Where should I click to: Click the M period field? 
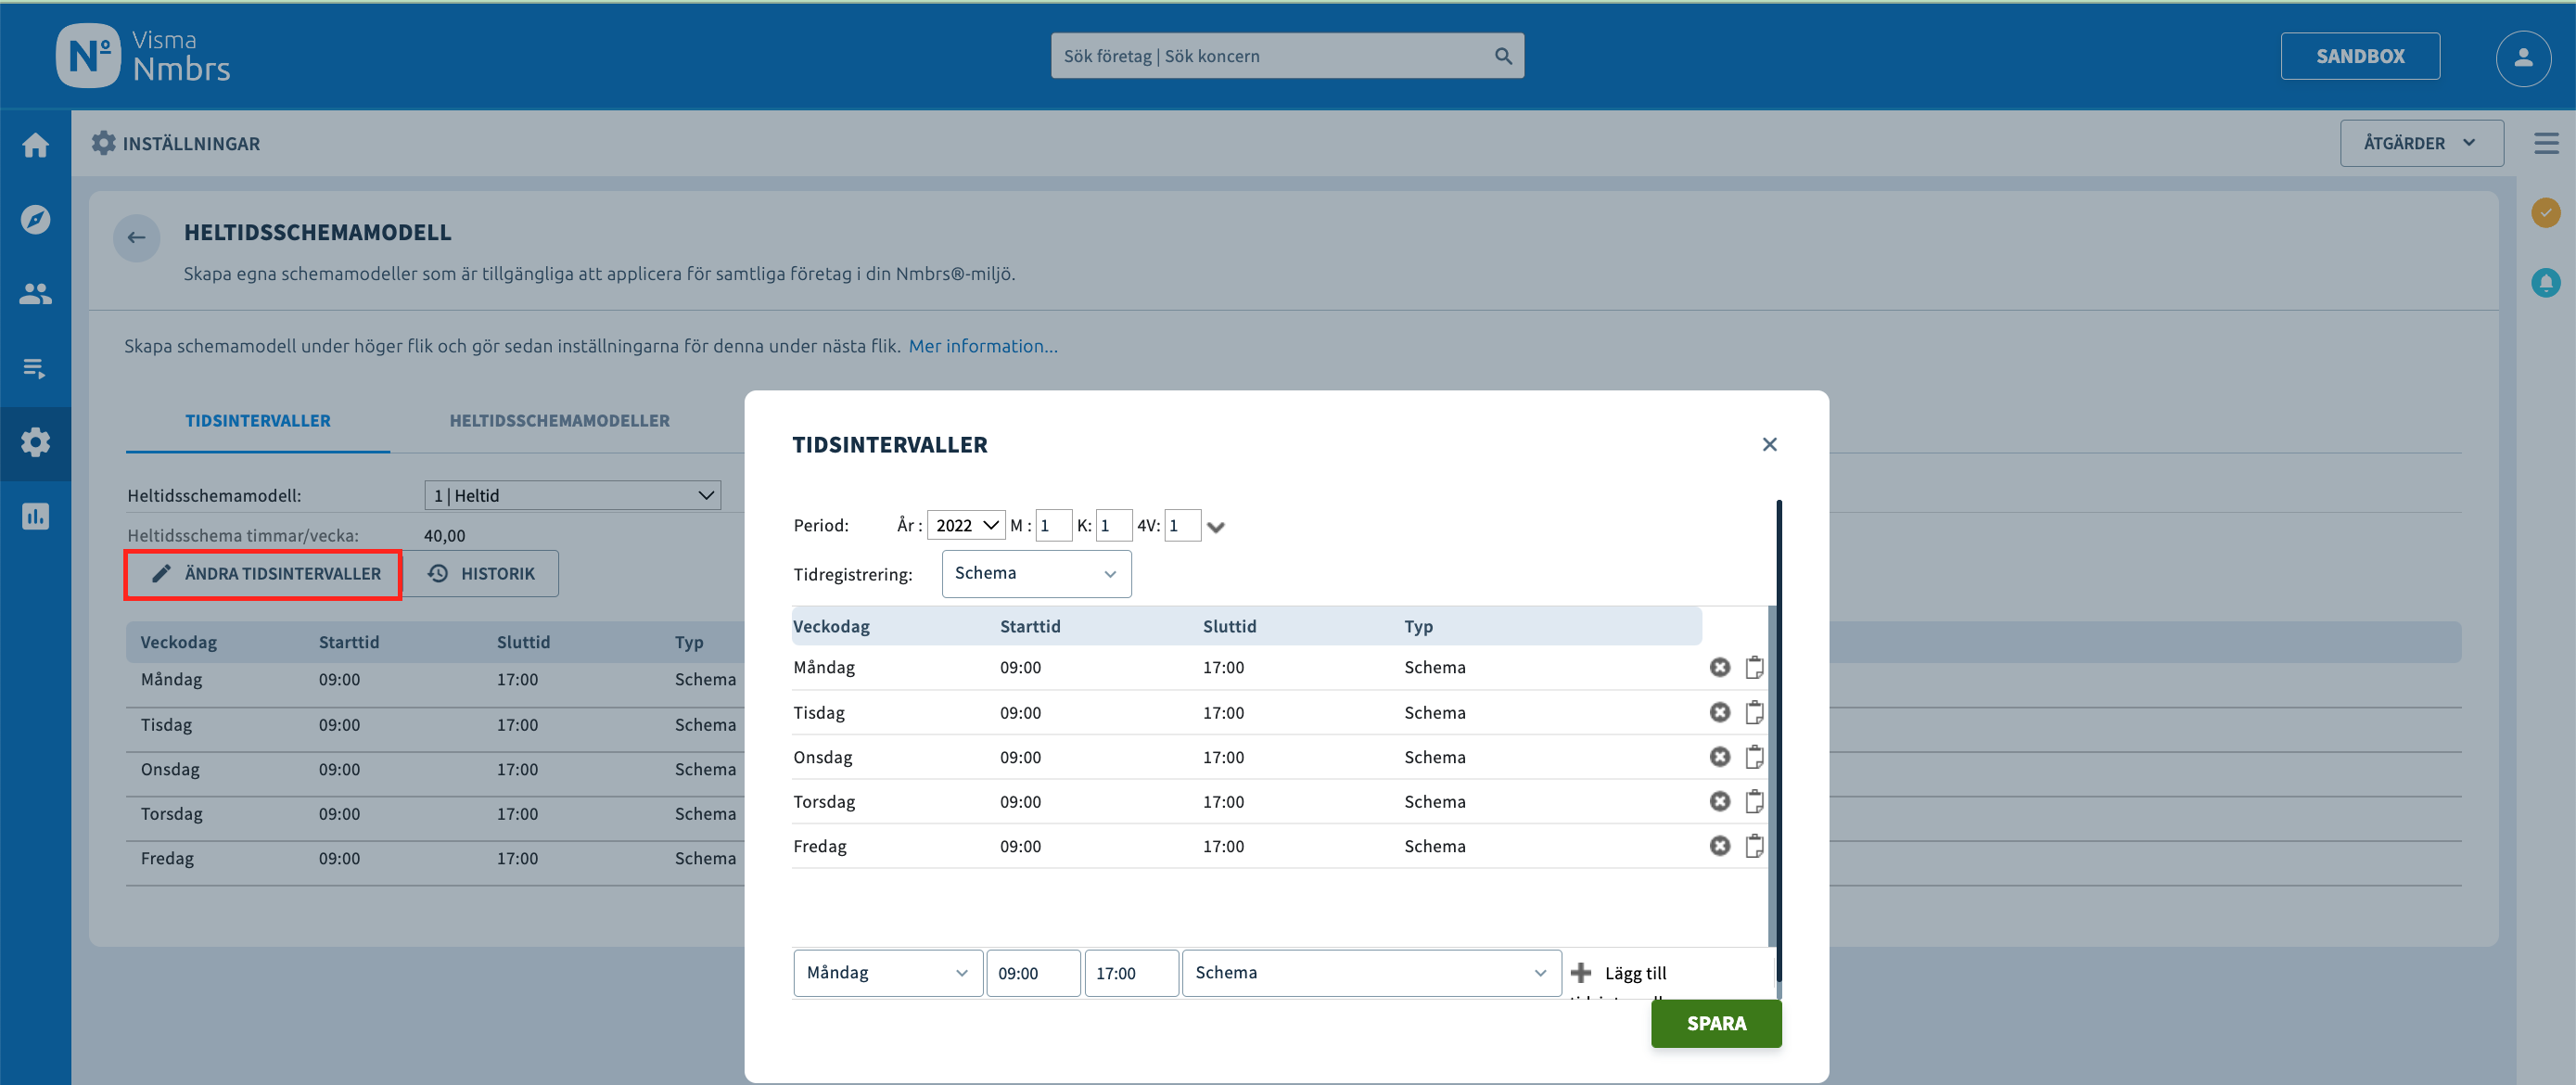point(1053,525)
